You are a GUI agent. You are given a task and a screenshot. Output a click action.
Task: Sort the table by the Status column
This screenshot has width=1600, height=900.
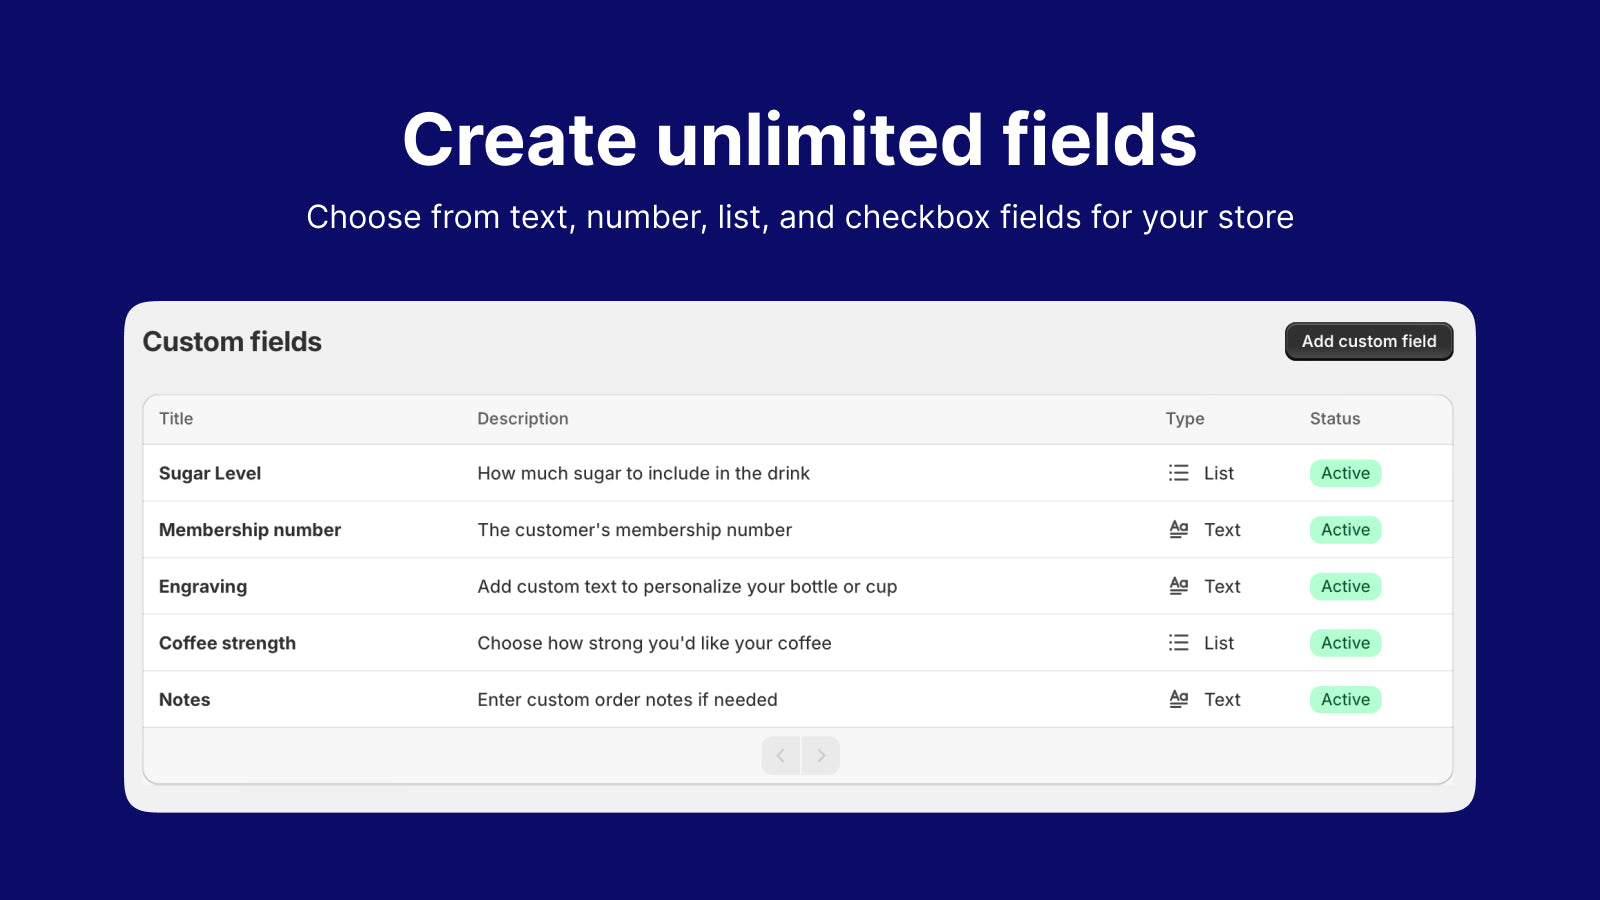click(x=1333, y=418)
